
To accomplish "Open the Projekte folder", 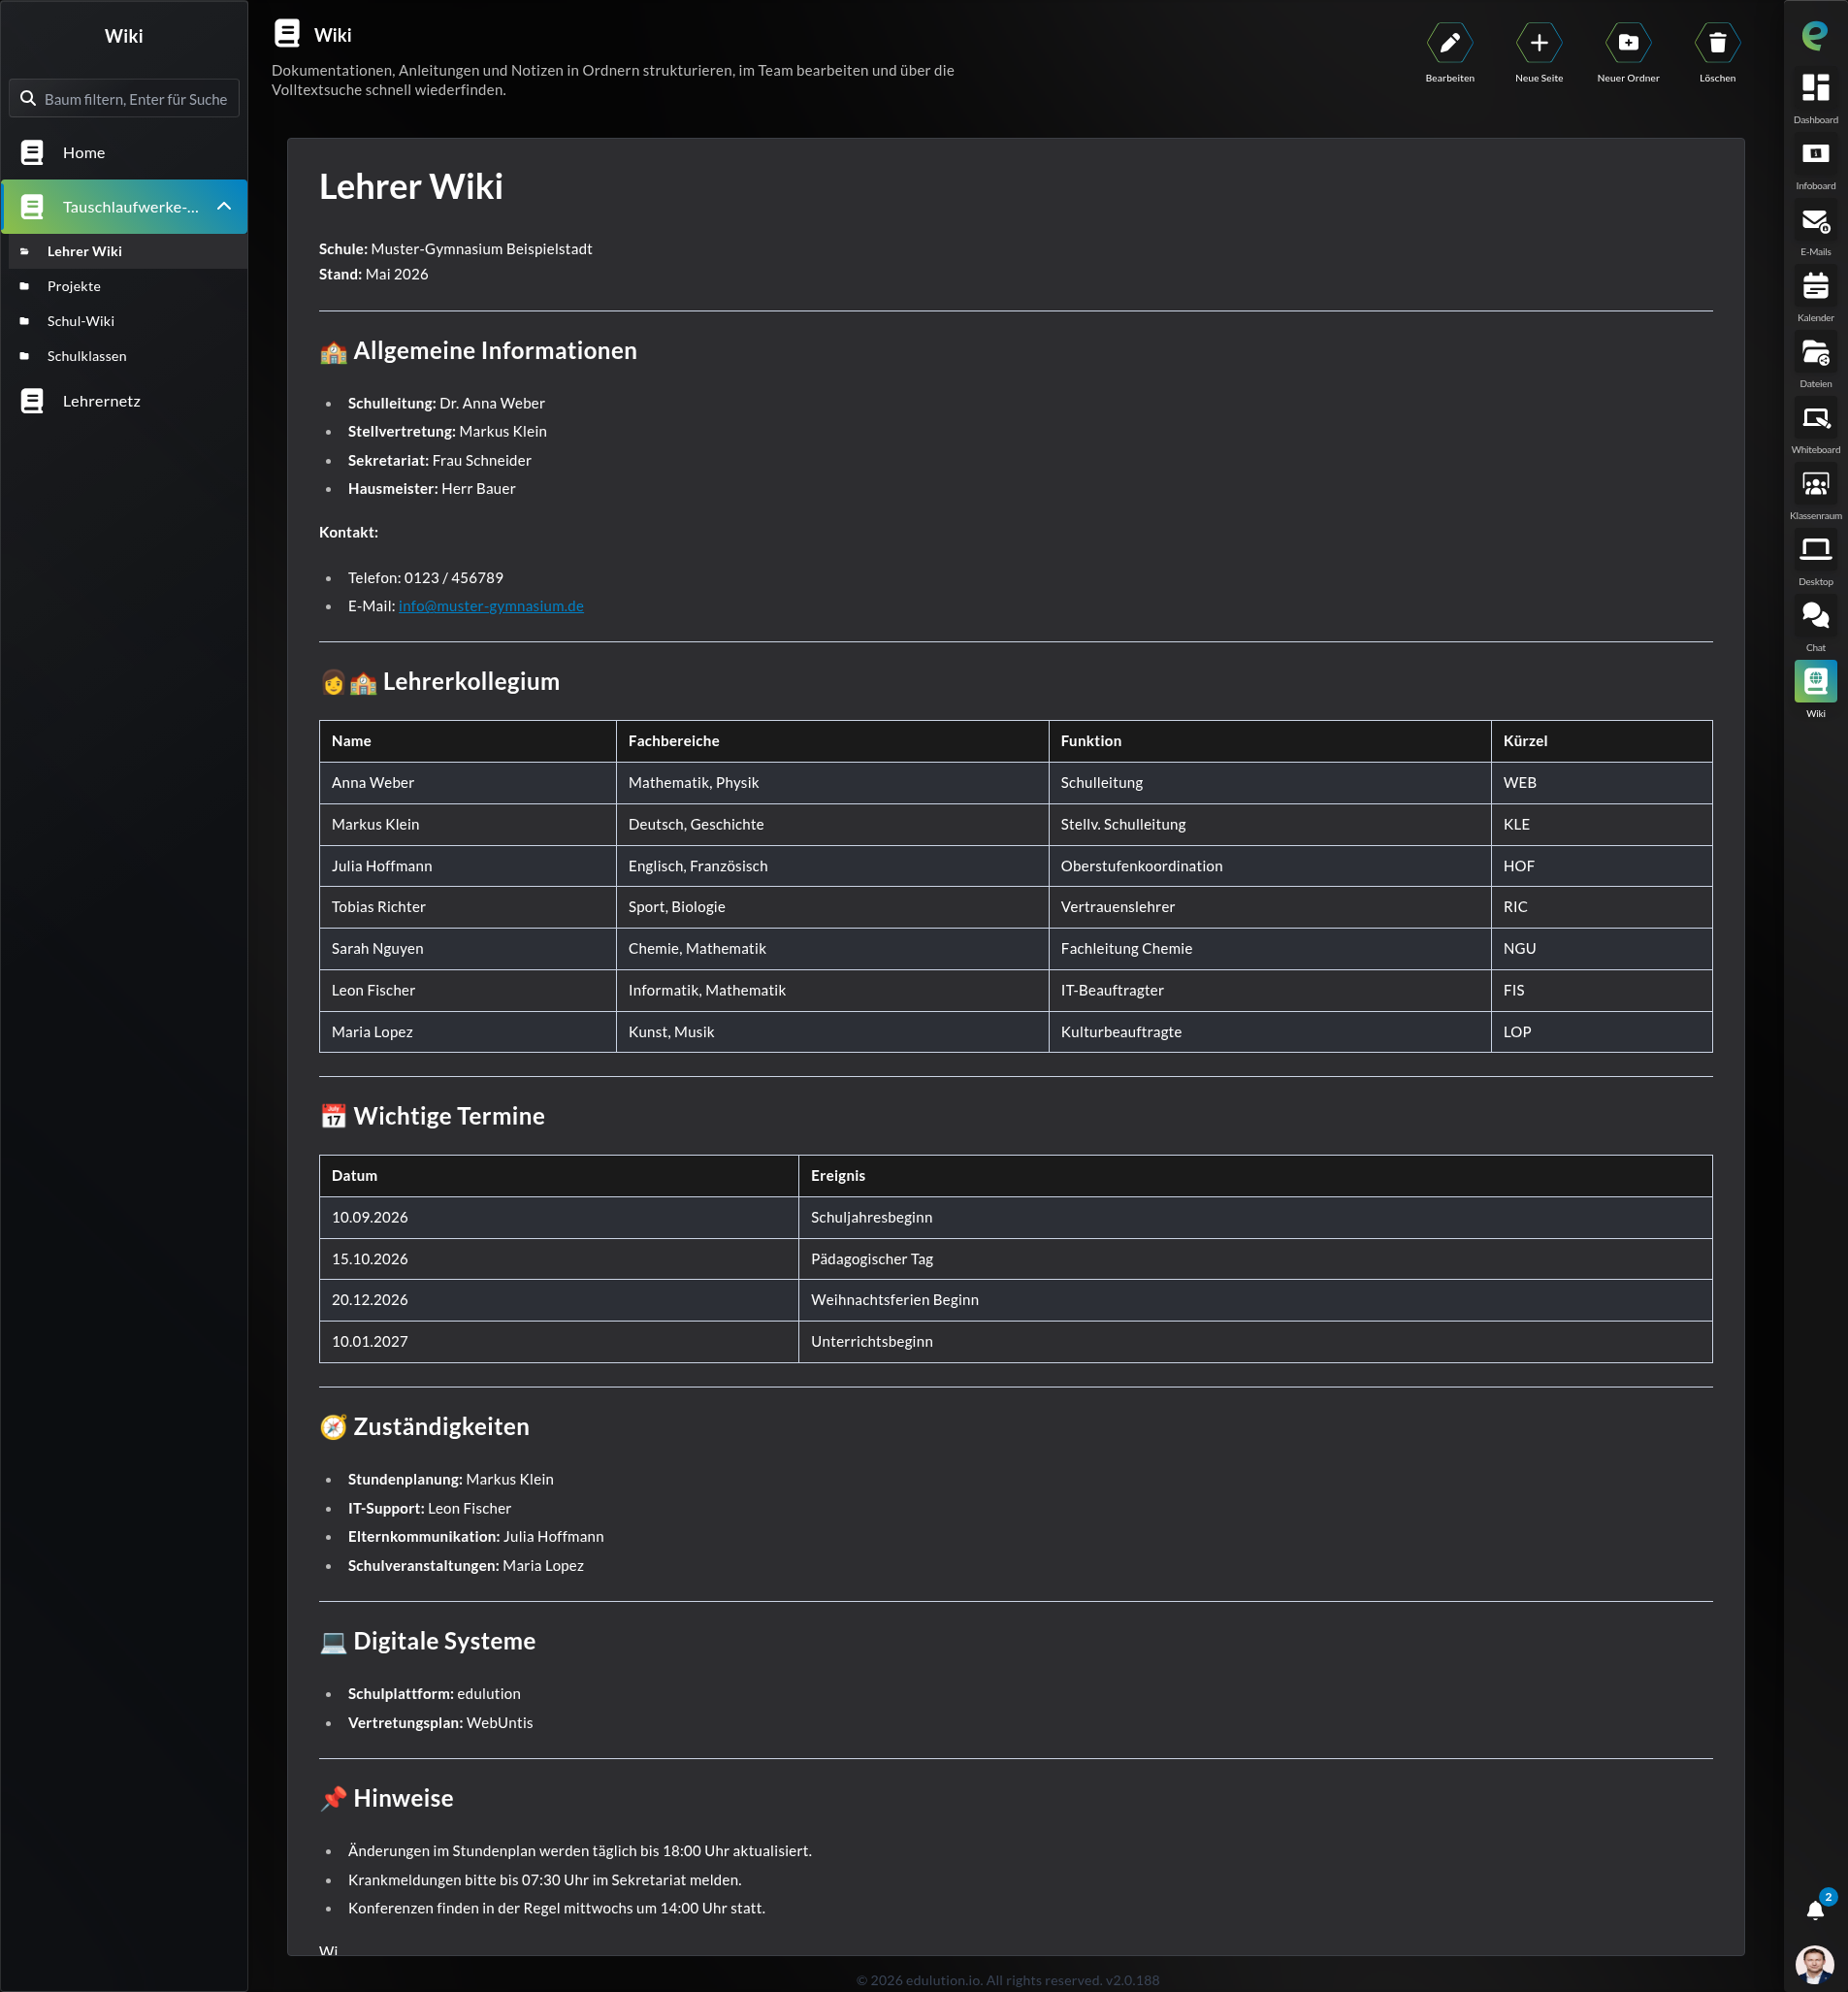I will (127, 286).
